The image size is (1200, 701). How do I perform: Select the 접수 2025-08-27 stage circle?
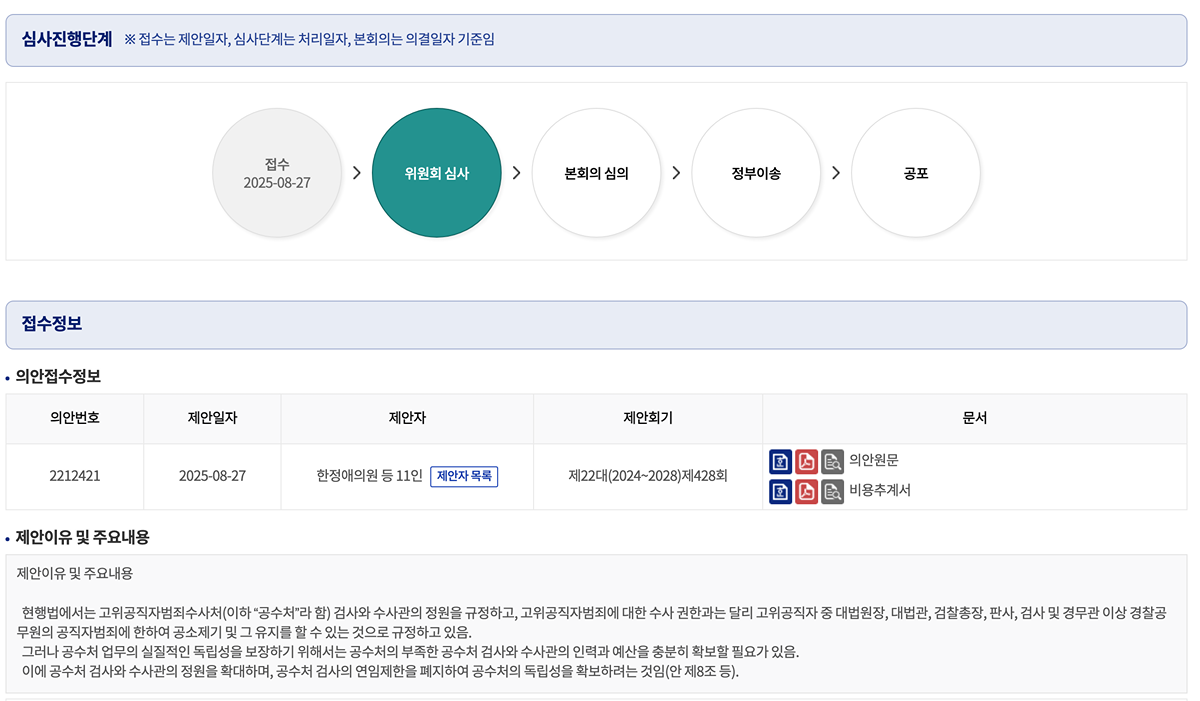pos(277,173)
